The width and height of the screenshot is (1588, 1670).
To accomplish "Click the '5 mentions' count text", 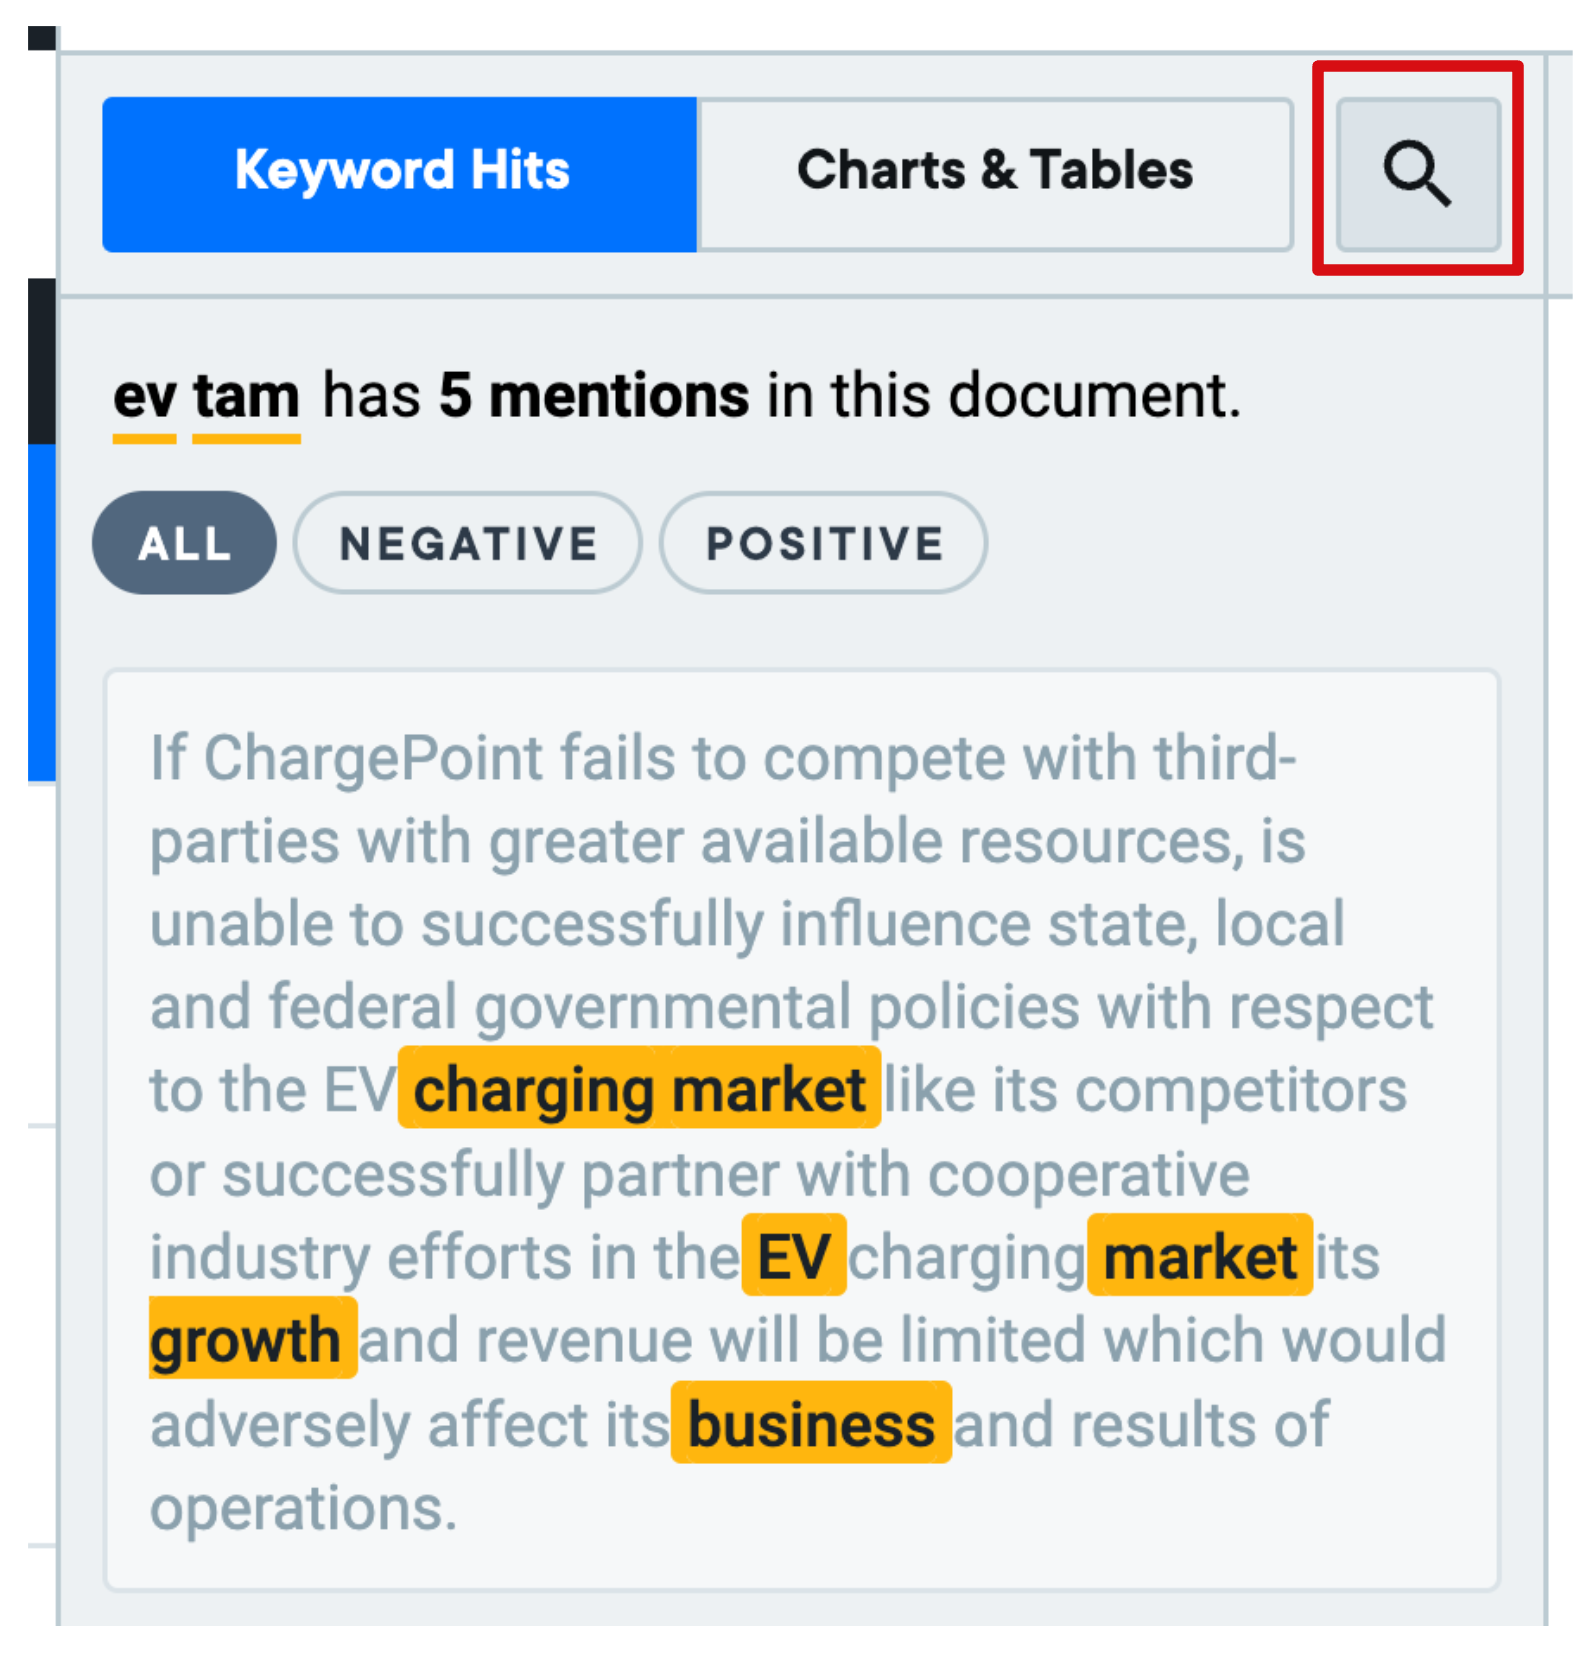I will coord(594,395).
